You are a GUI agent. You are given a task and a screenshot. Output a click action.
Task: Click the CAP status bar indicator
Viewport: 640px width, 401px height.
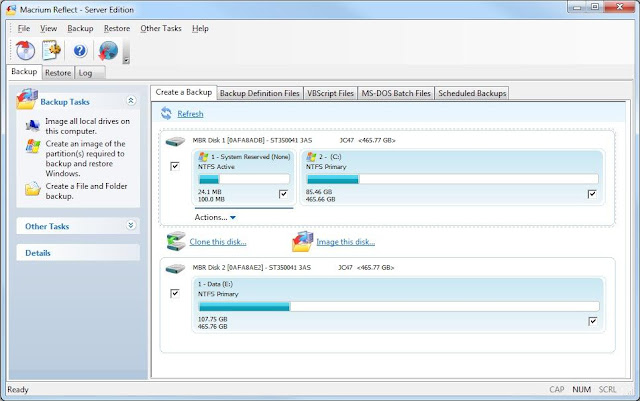pyautogui.click(x=557, y=390)
